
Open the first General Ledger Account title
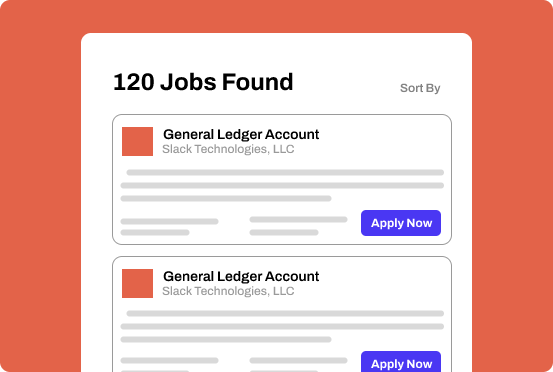(x=241, y=134)
